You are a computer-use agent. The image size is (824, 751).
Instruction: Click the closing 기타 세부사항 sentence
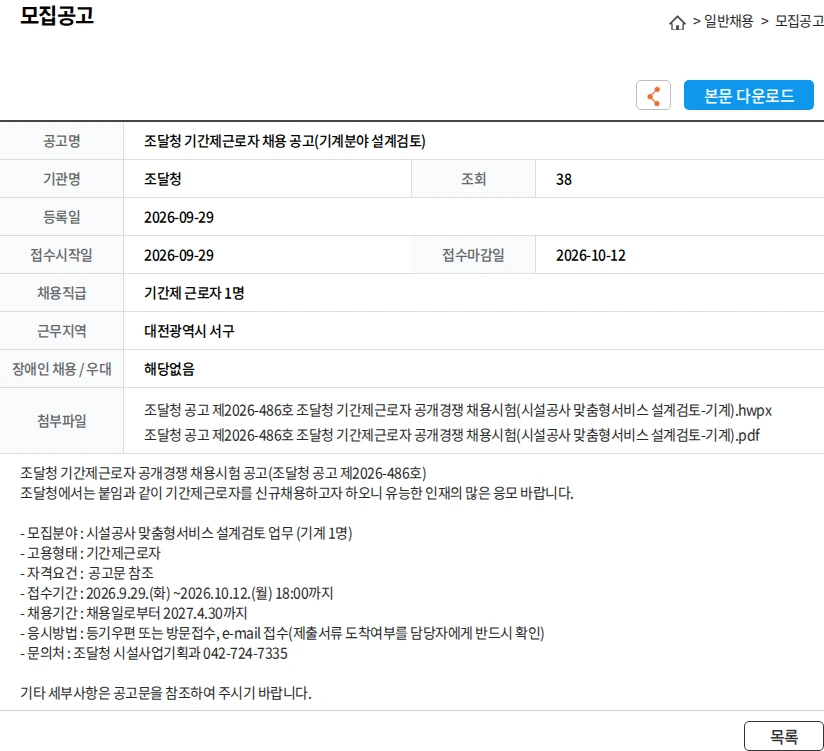click(x=166, y=693)
